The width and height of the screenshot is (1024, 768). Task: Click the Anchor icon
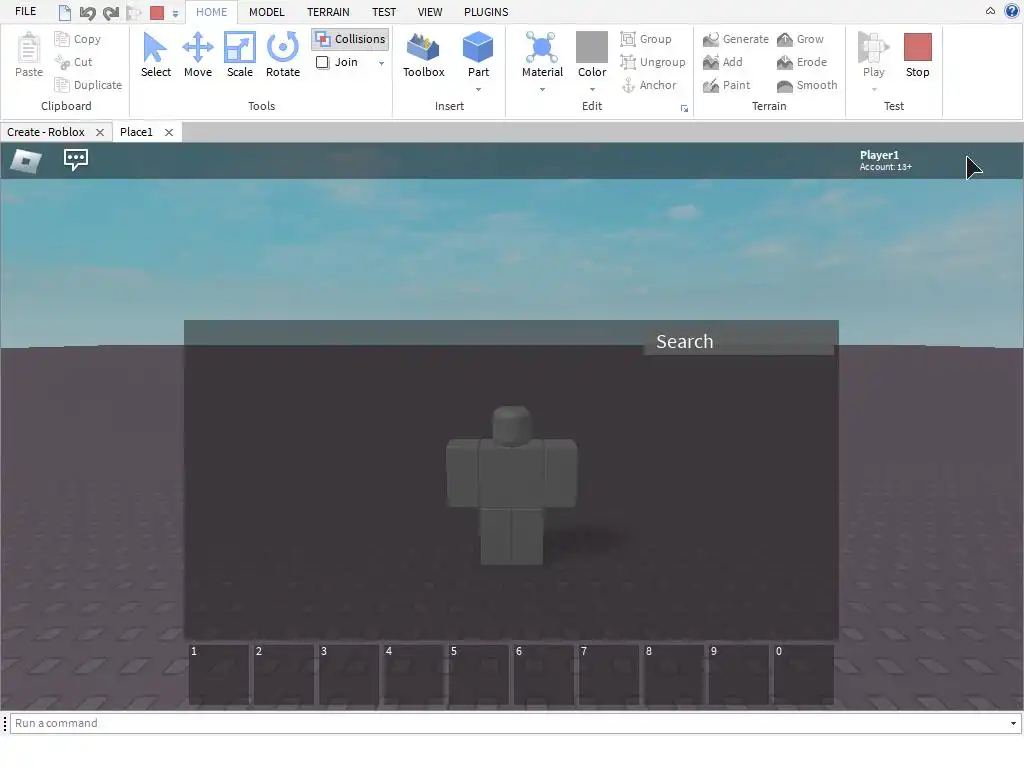(628, 85)
